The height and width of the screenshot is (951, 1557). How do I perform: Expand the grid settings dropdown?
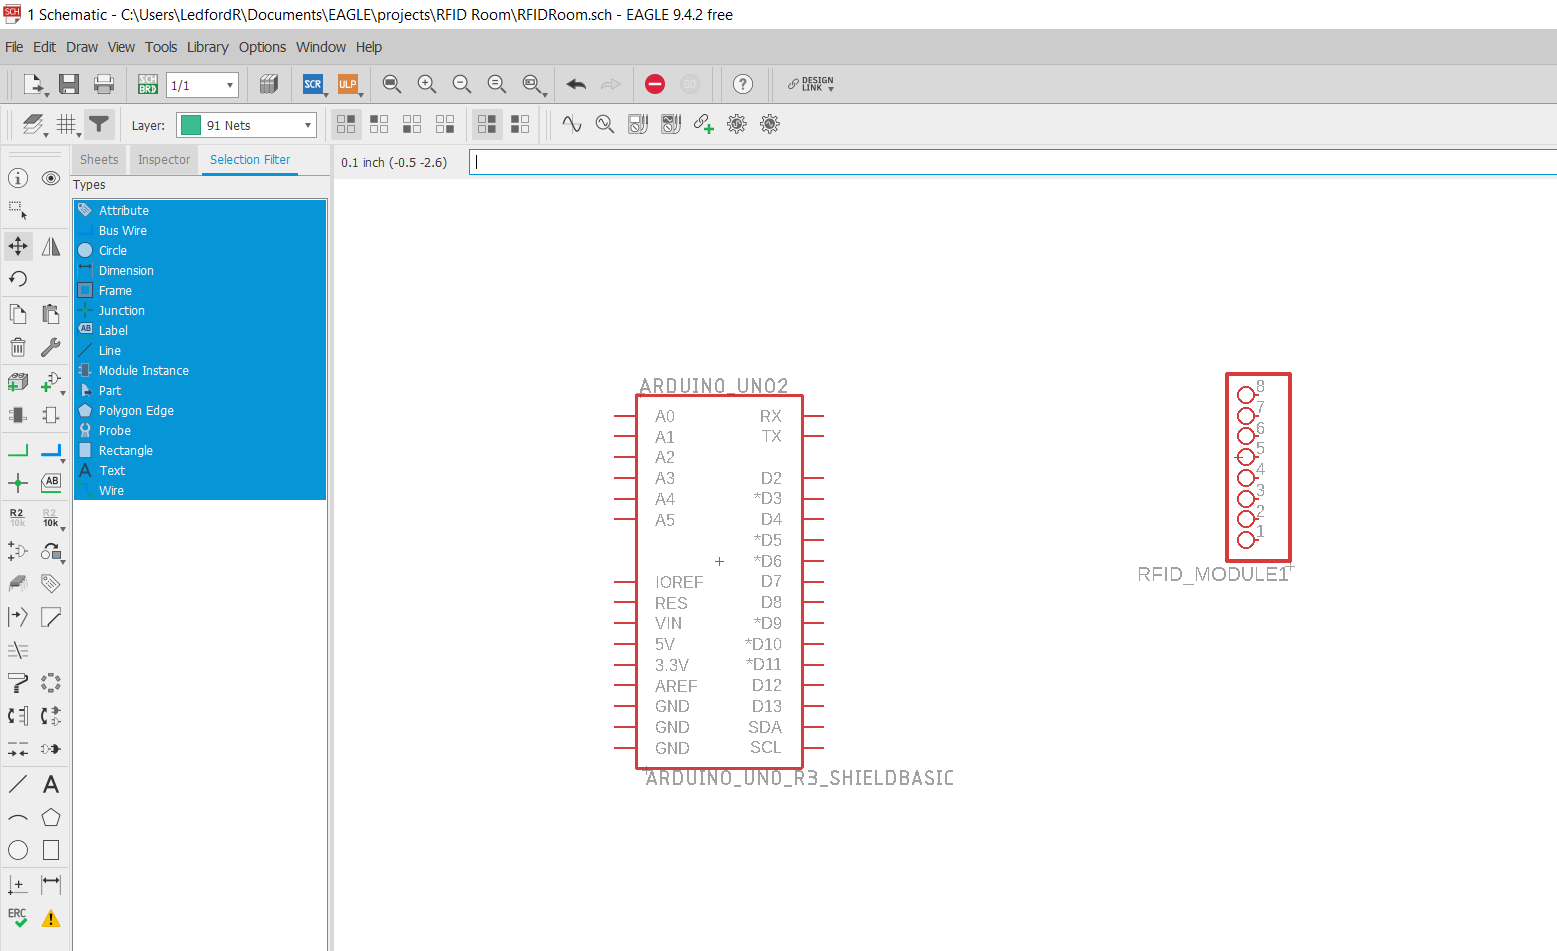tap(79, 134)
